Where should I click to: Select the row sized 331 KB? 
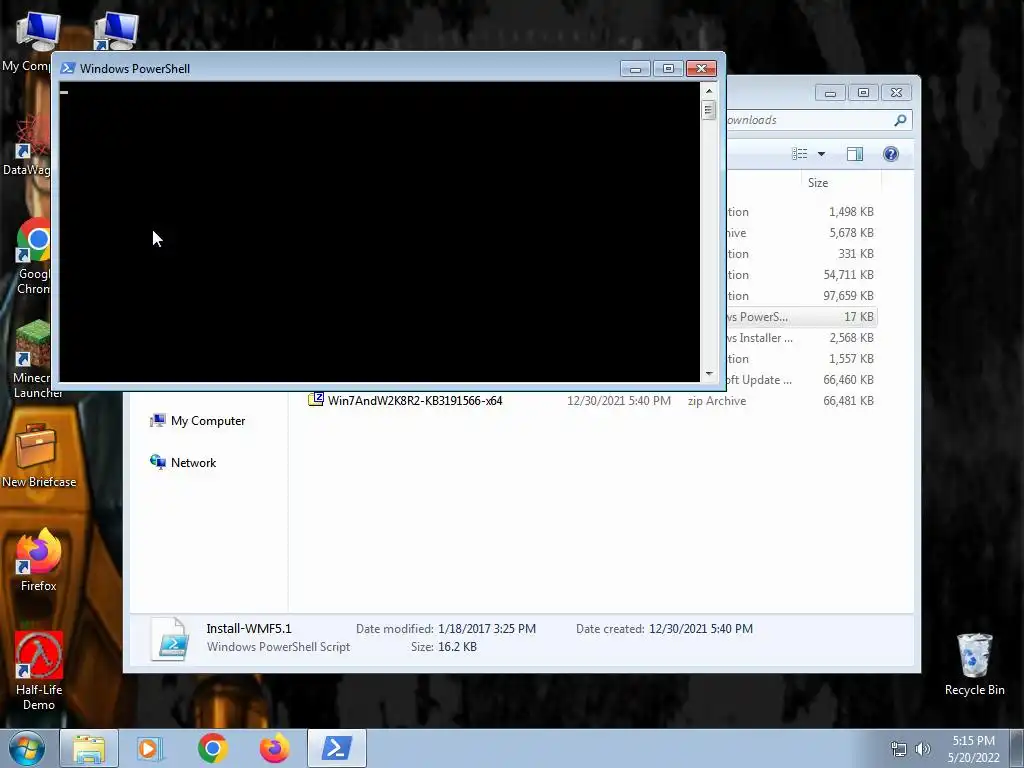801,253
